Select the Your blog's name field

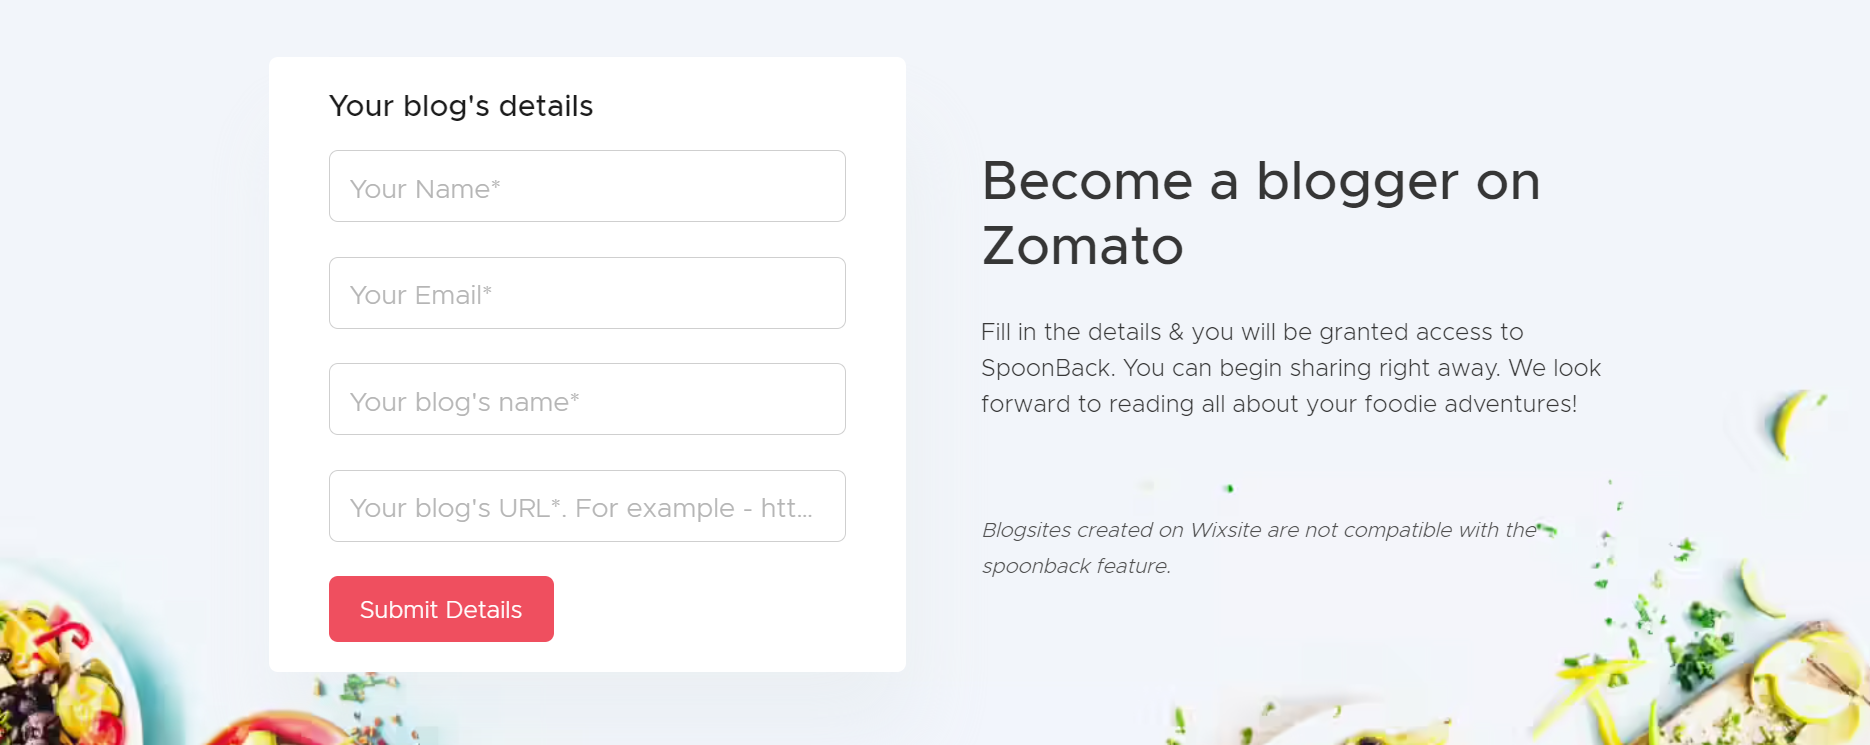tap(587, 400)
